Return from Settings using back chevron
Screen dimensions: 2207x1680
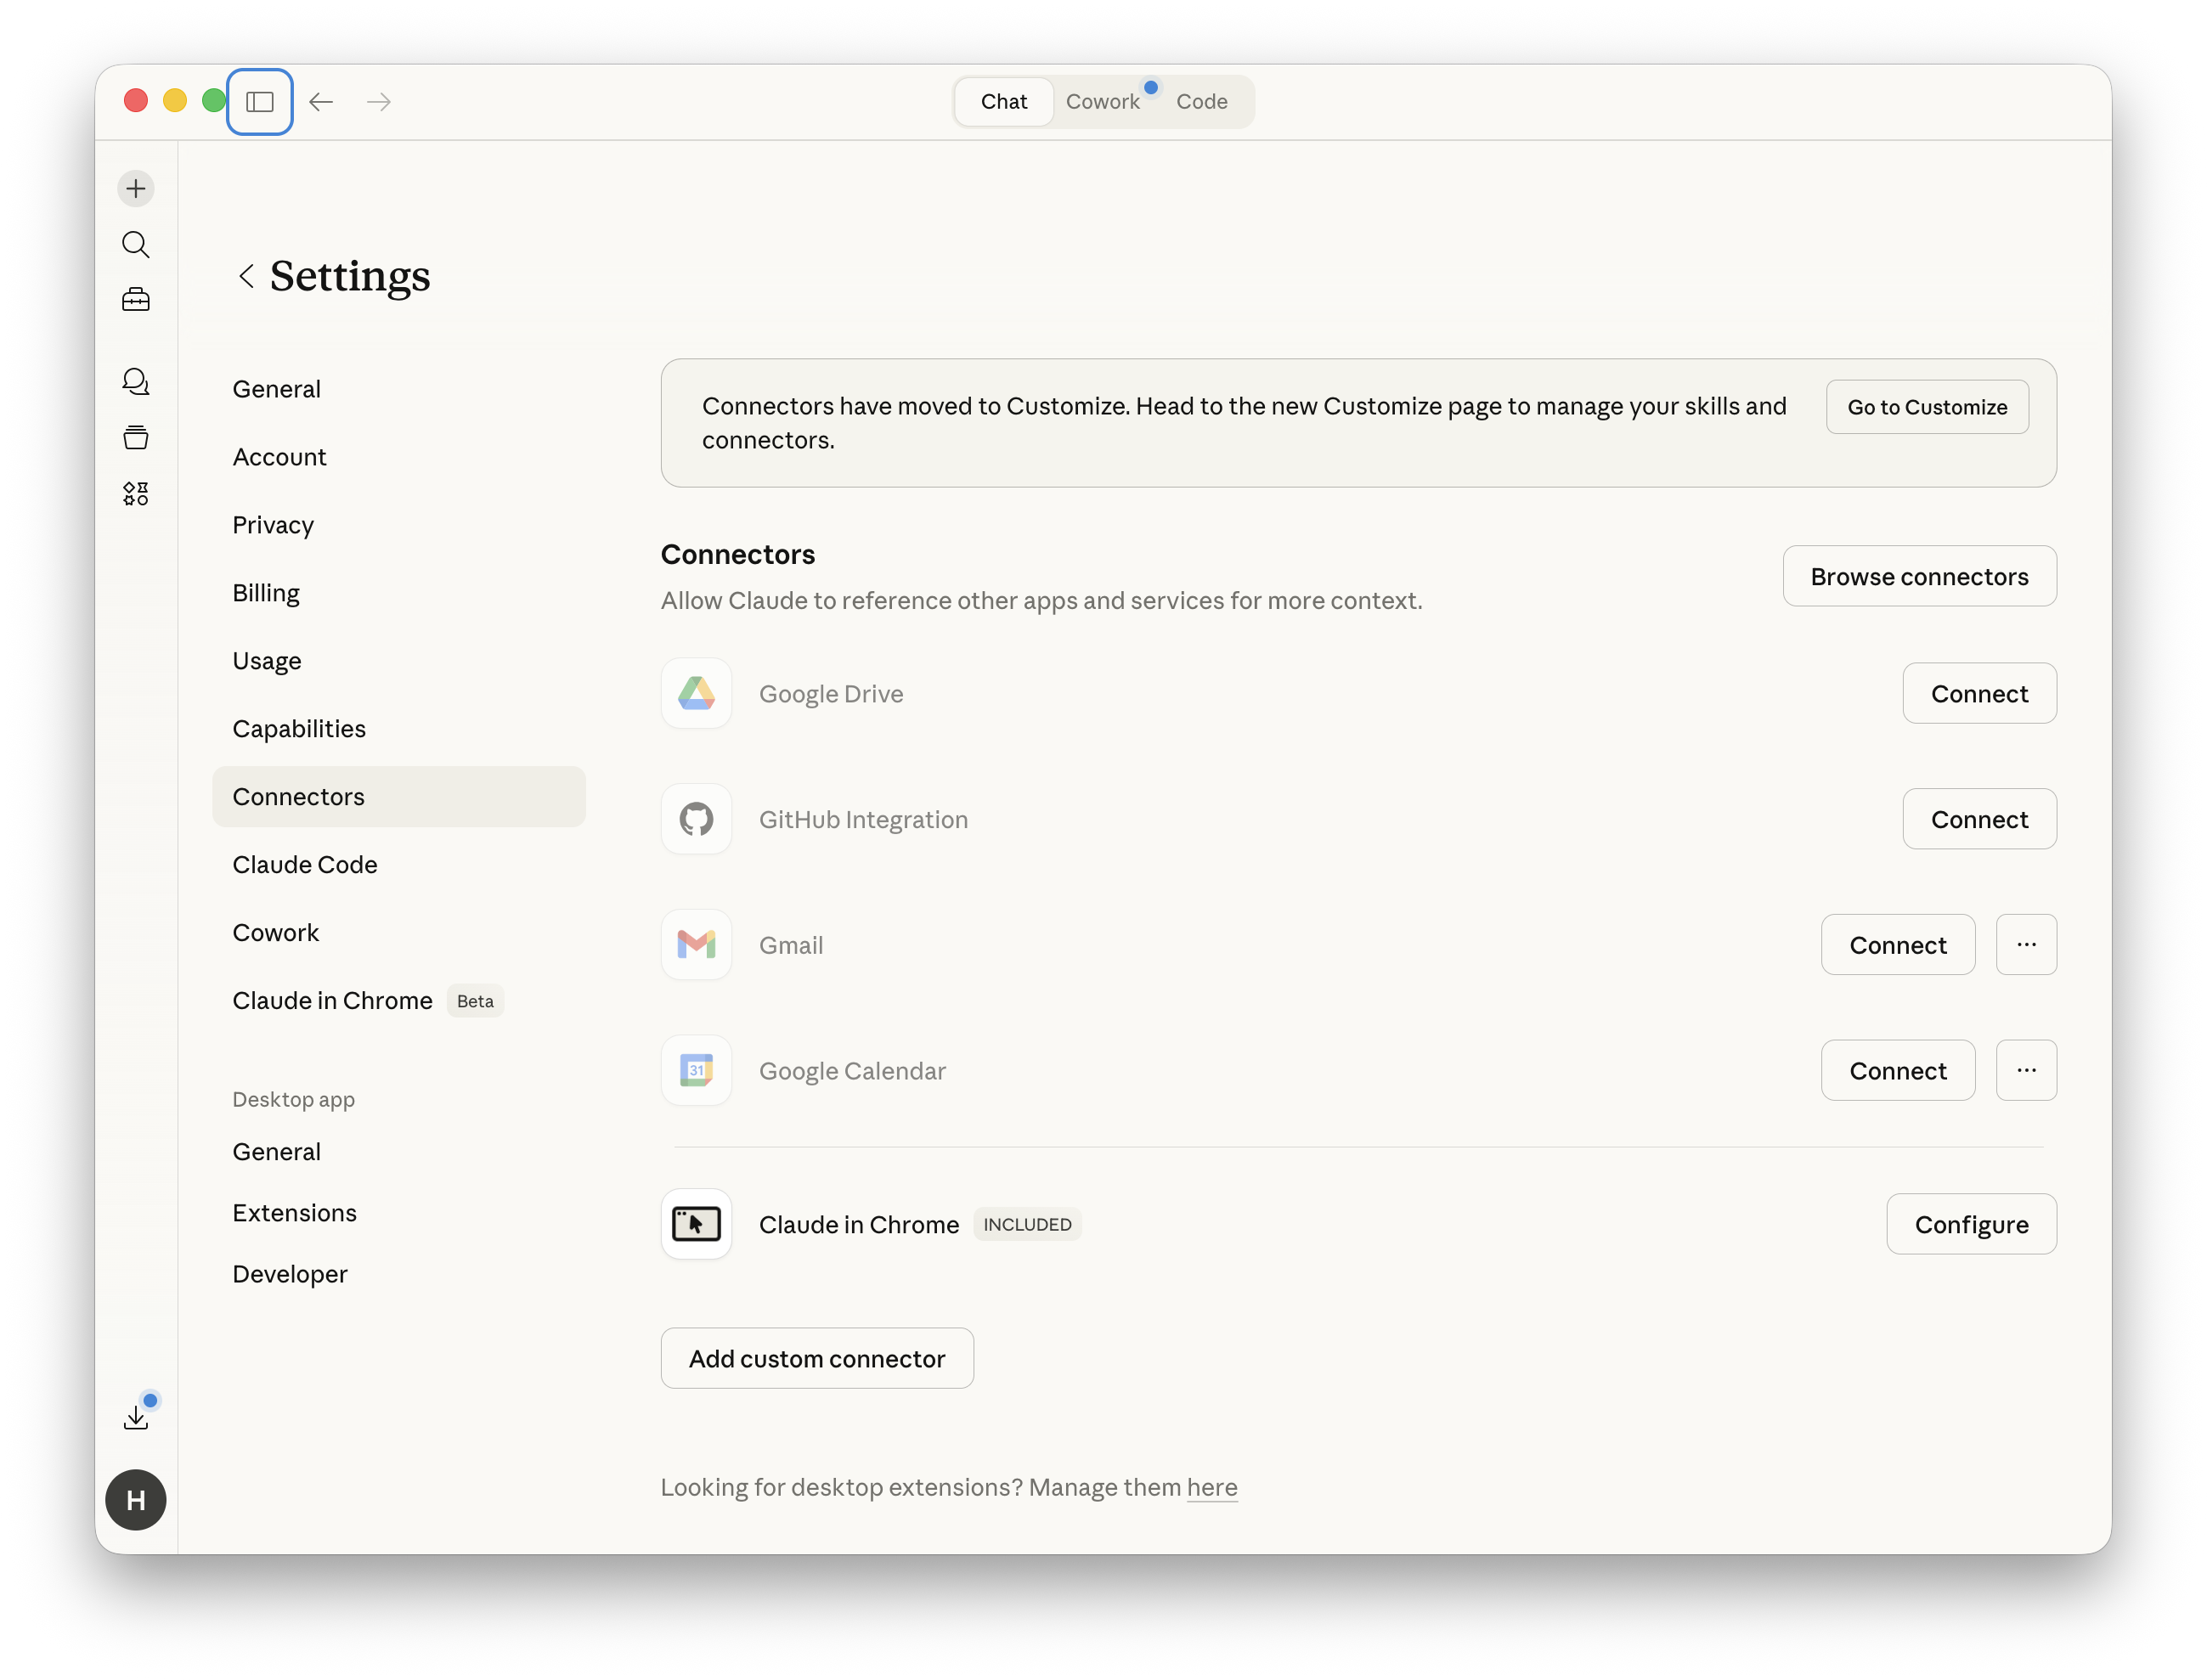246,275
